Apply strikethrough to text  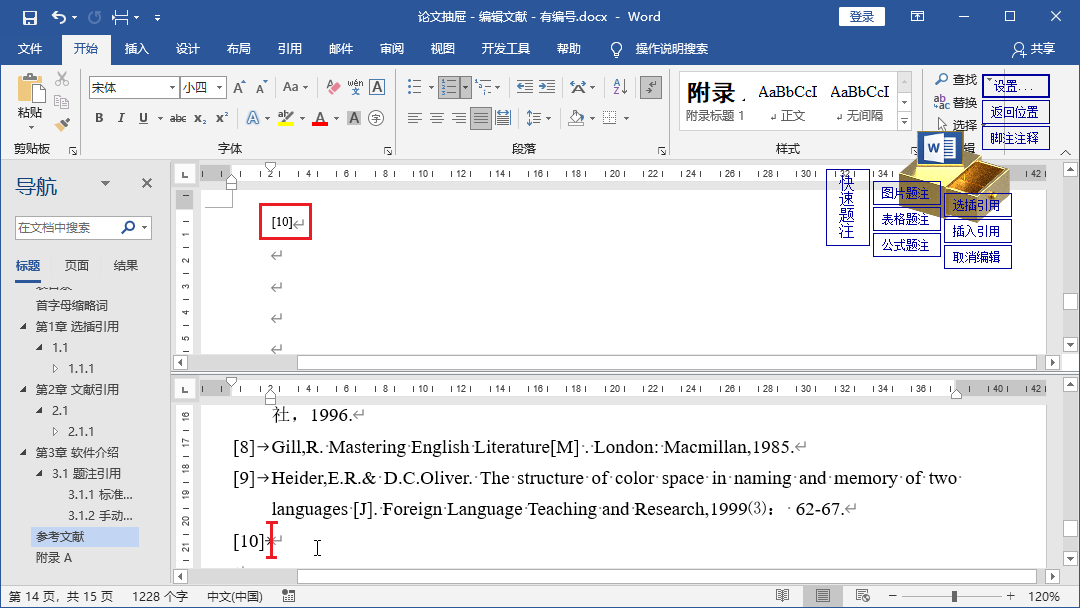click(x=178, y=118)
